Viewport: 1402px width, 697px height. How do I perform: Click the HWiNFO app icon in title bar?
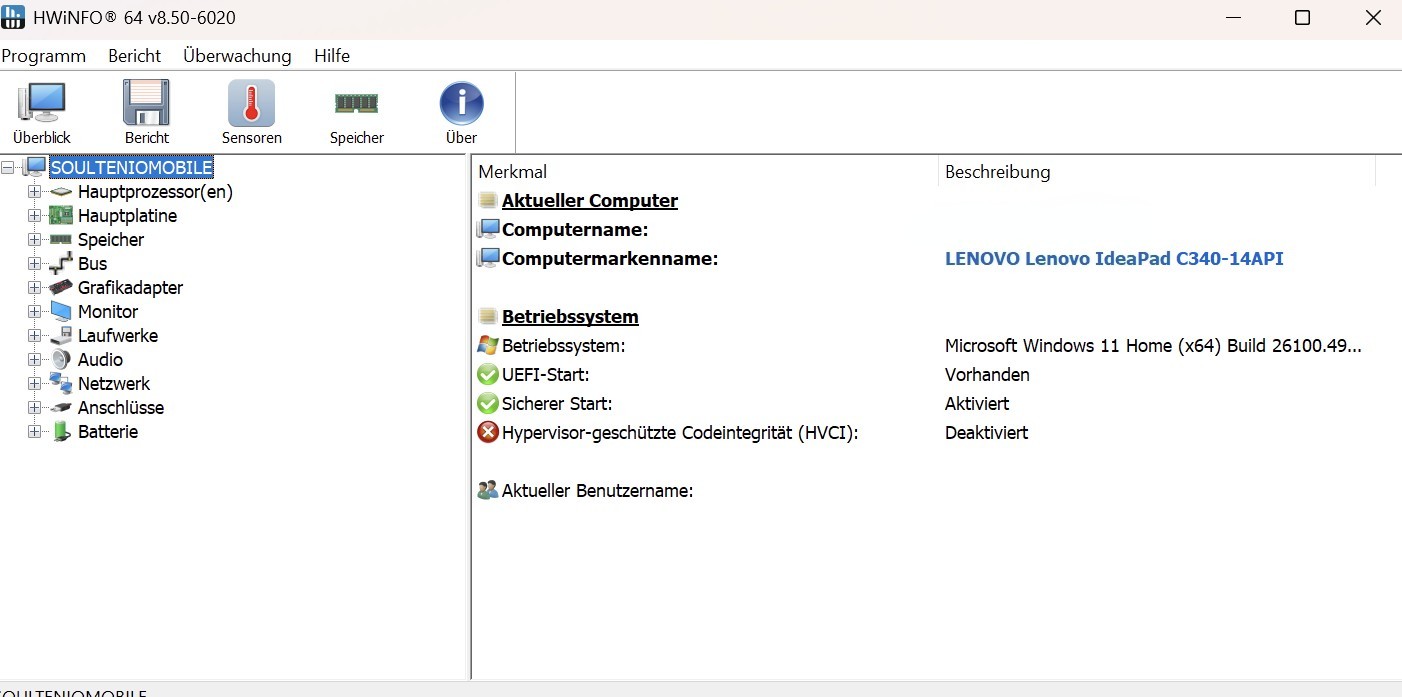click(x=14, y=18)
